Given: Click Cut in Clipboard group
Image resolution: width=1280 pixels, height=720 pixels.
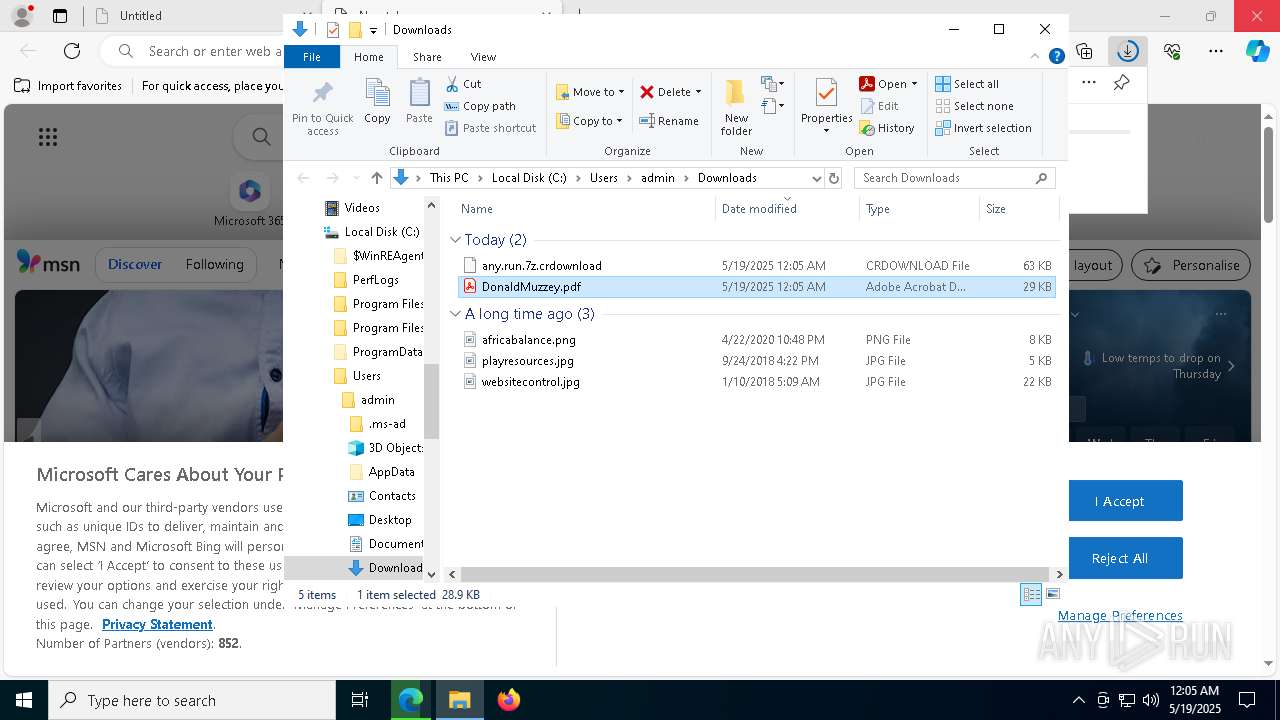Looking at the screenshot, I should coord(463,84).
